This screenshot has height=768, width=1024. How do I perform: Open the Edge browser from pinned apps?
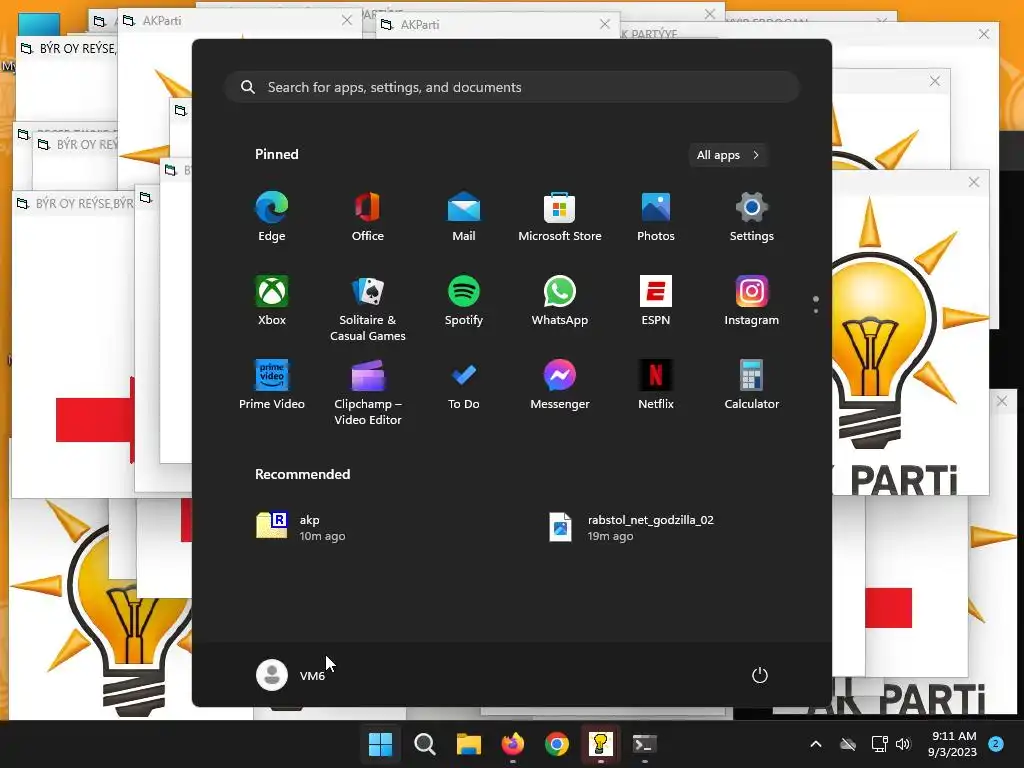point(272,217)
